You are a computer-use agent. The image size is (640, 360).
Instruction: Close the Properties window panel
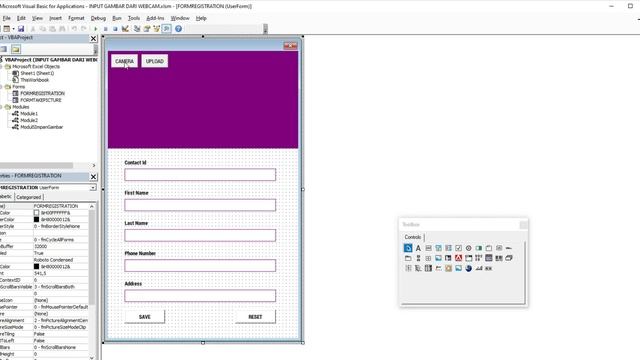93,176
